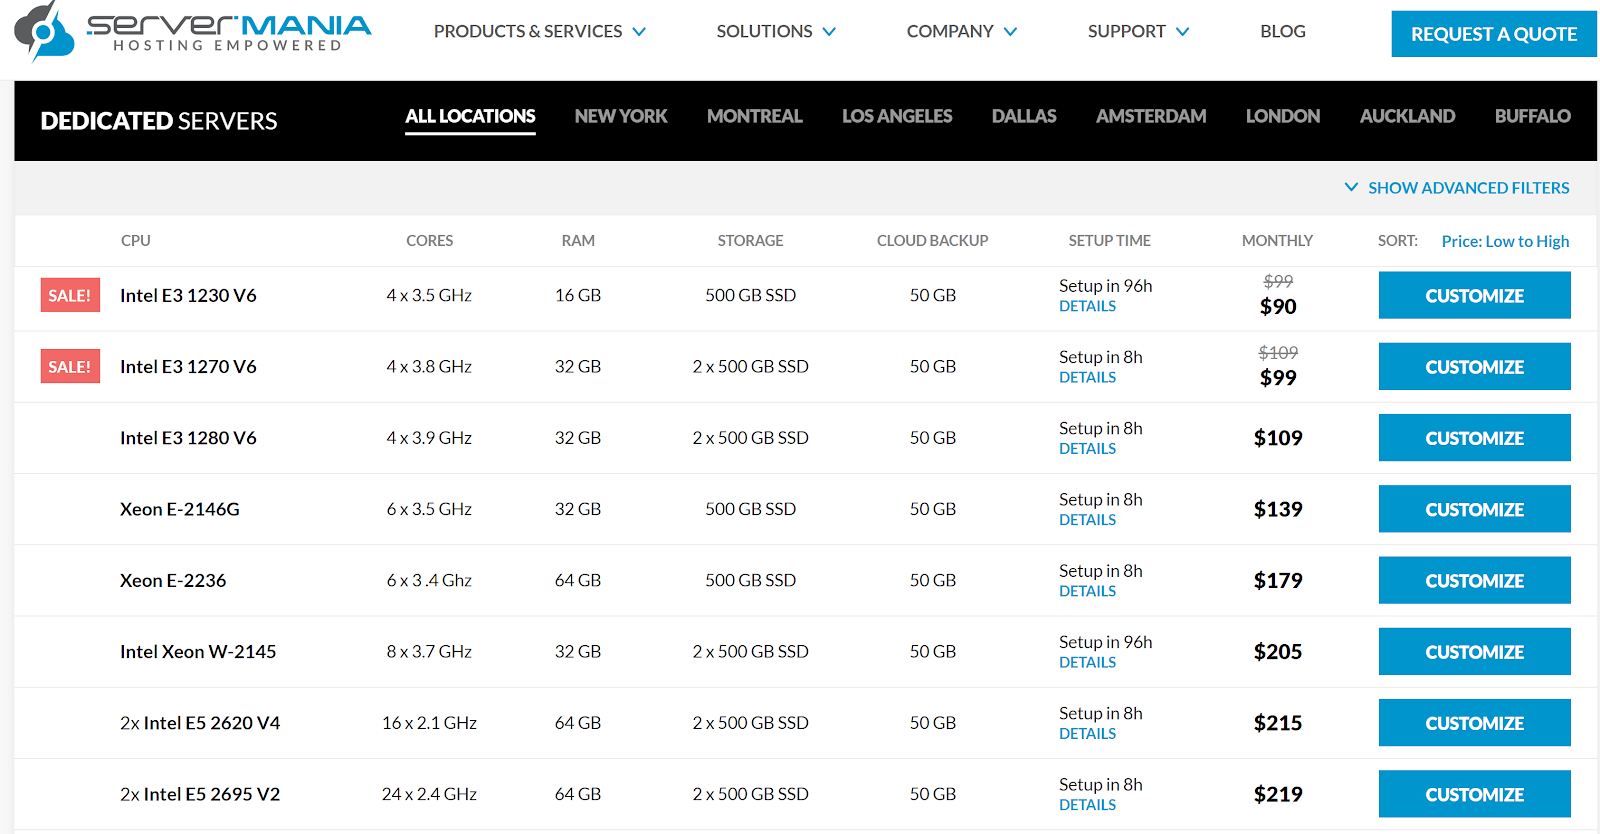Open setup Details for Xeon E-2146G
This screenshot has width=1600, height=834.
coord(1087,520)
